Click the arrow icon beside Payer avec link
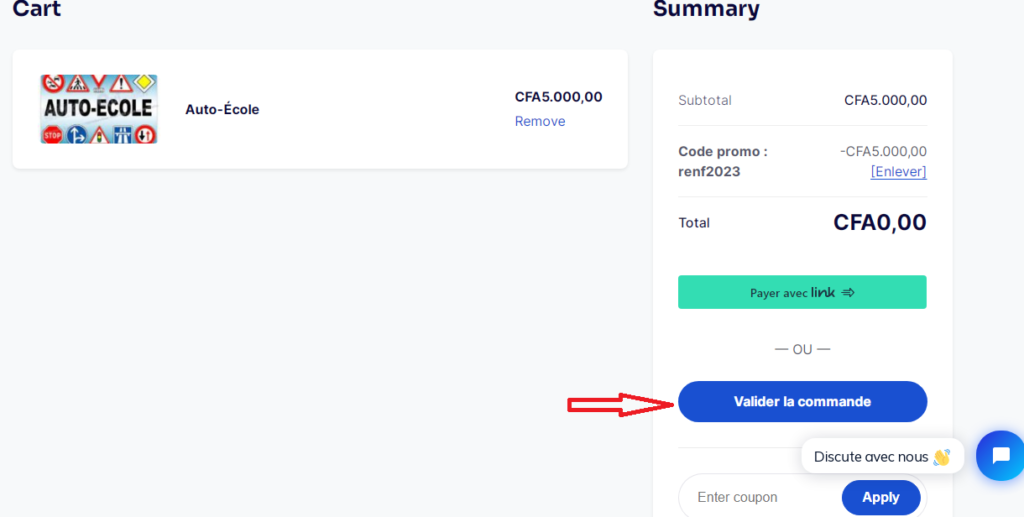The width and height of the screenshot is (1024, 517). click(848, 292)
